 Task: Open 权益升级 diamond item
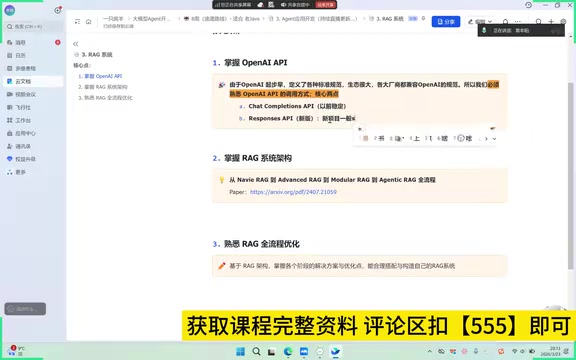point(33,159)
